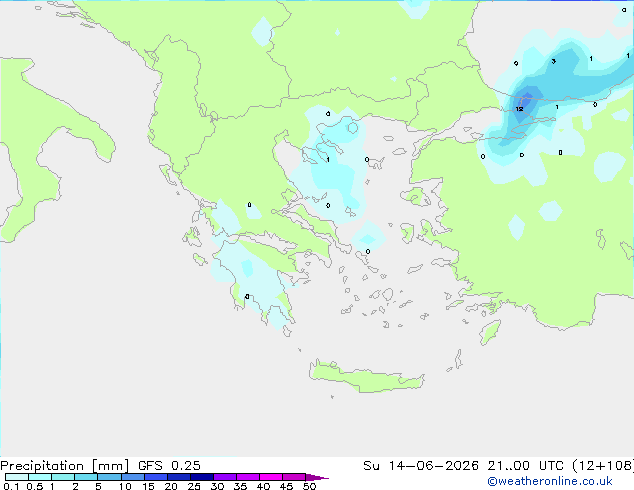The height and width of the screenshot is (490, 634).
Task: Click the 0.5–1 mm legend swatch
Action: coord(40,477)
